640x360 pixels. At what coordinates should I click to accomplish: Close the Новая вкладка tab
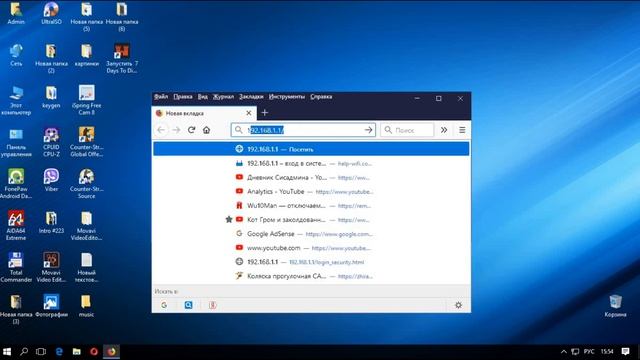[x=249, y=113]
